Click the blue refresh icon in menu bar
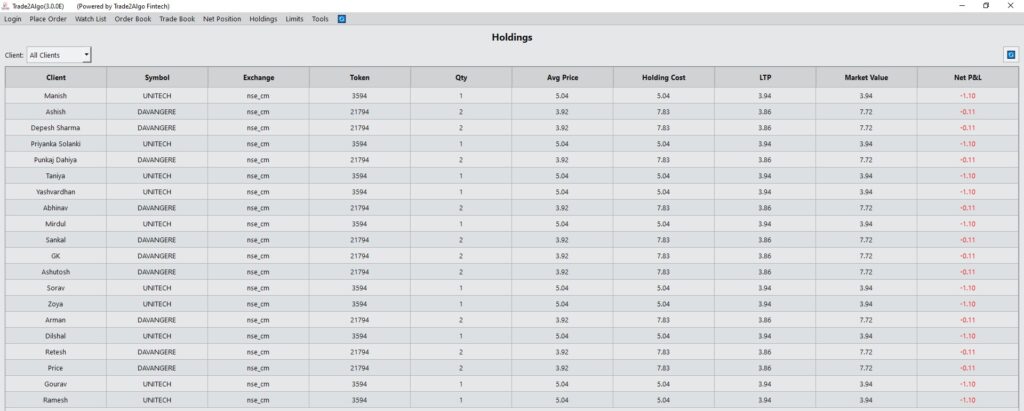1024x411 pixels. (x=342, y=19)
